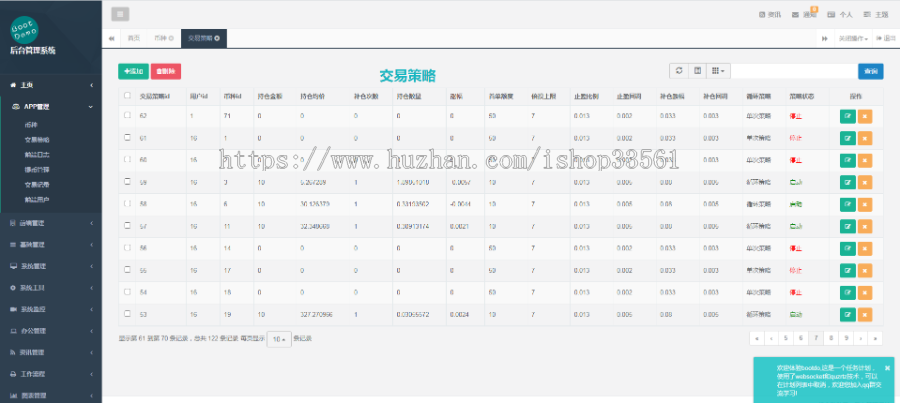
Task: Dismiss the welcome notification popup
Action: [x=887, y=367]
